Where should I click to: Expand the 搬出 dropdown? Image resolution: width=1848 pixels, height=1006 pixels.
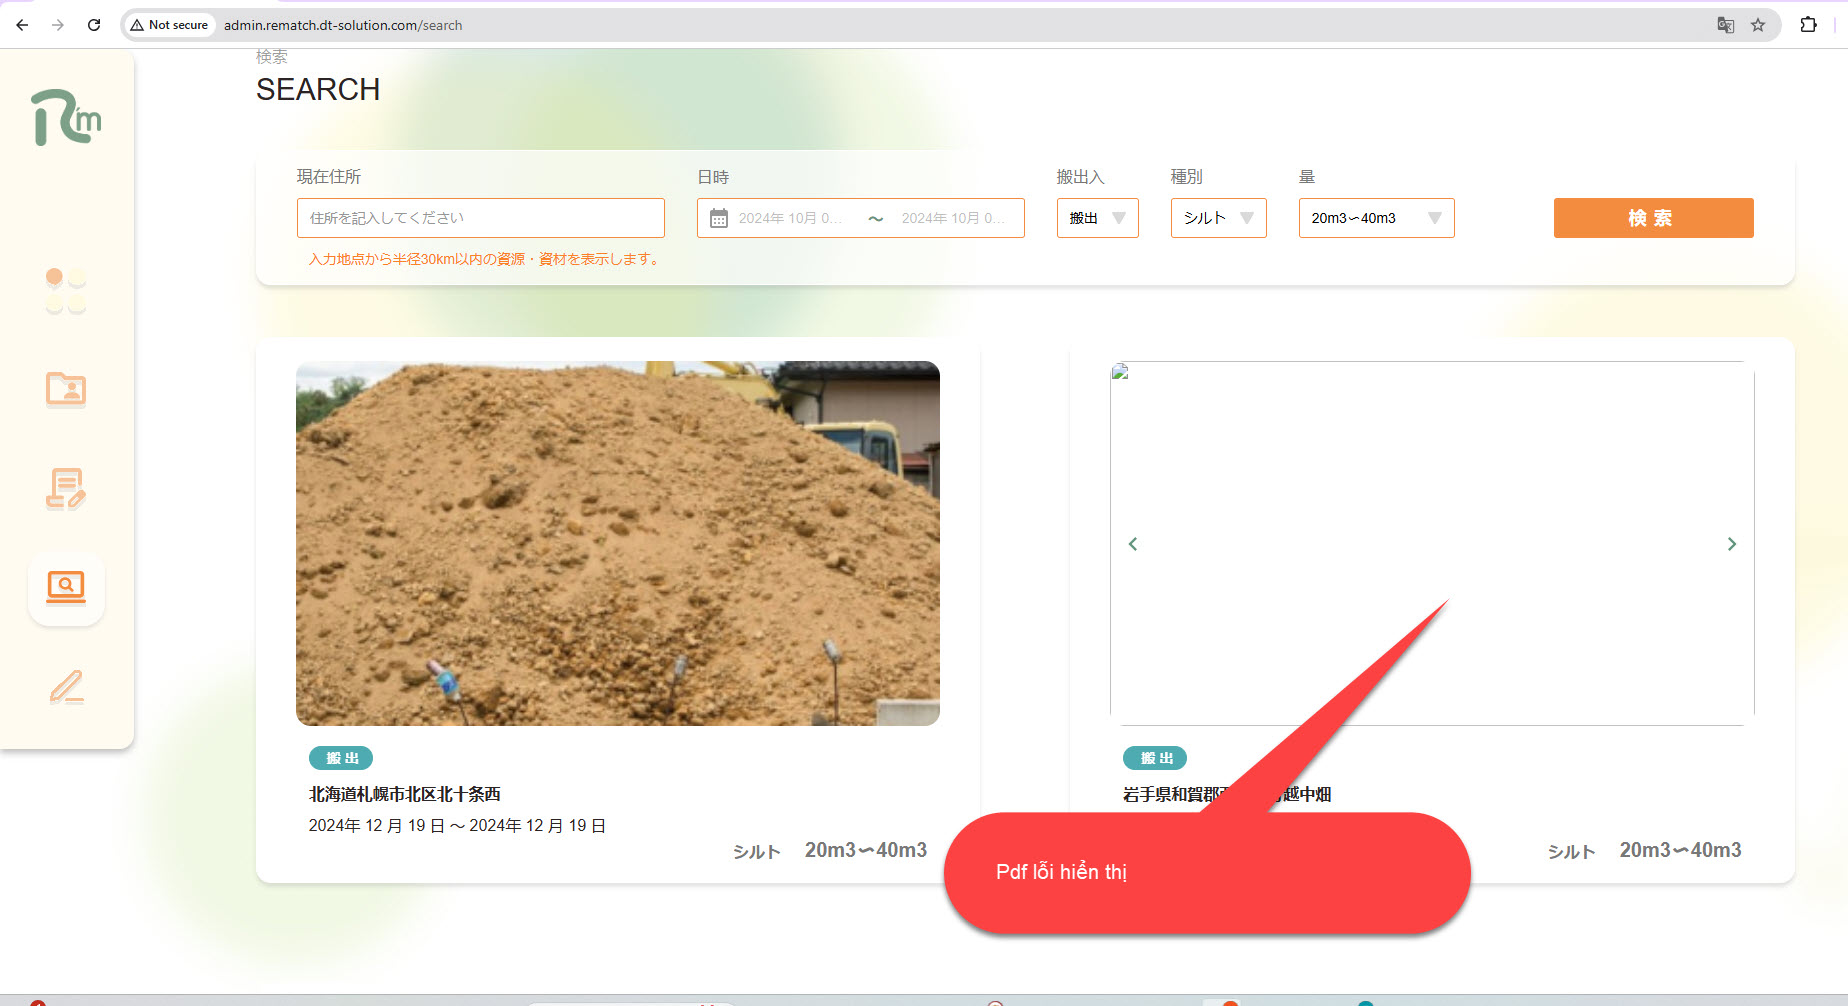1097,218
